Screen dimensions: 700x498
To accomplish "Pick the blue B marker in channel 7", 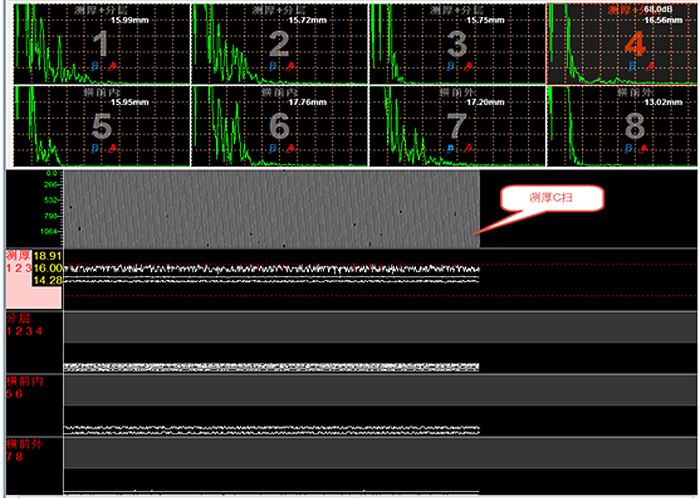I will tap(452, 148).
